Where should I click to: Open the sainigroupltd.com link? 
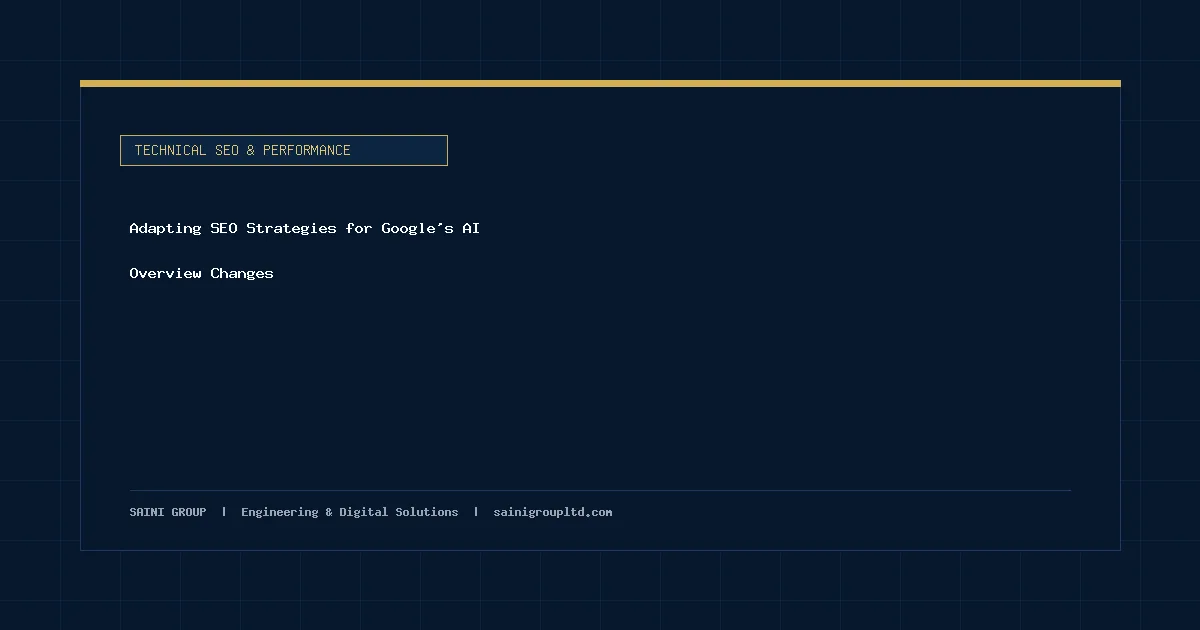click(x=553, y=512)
